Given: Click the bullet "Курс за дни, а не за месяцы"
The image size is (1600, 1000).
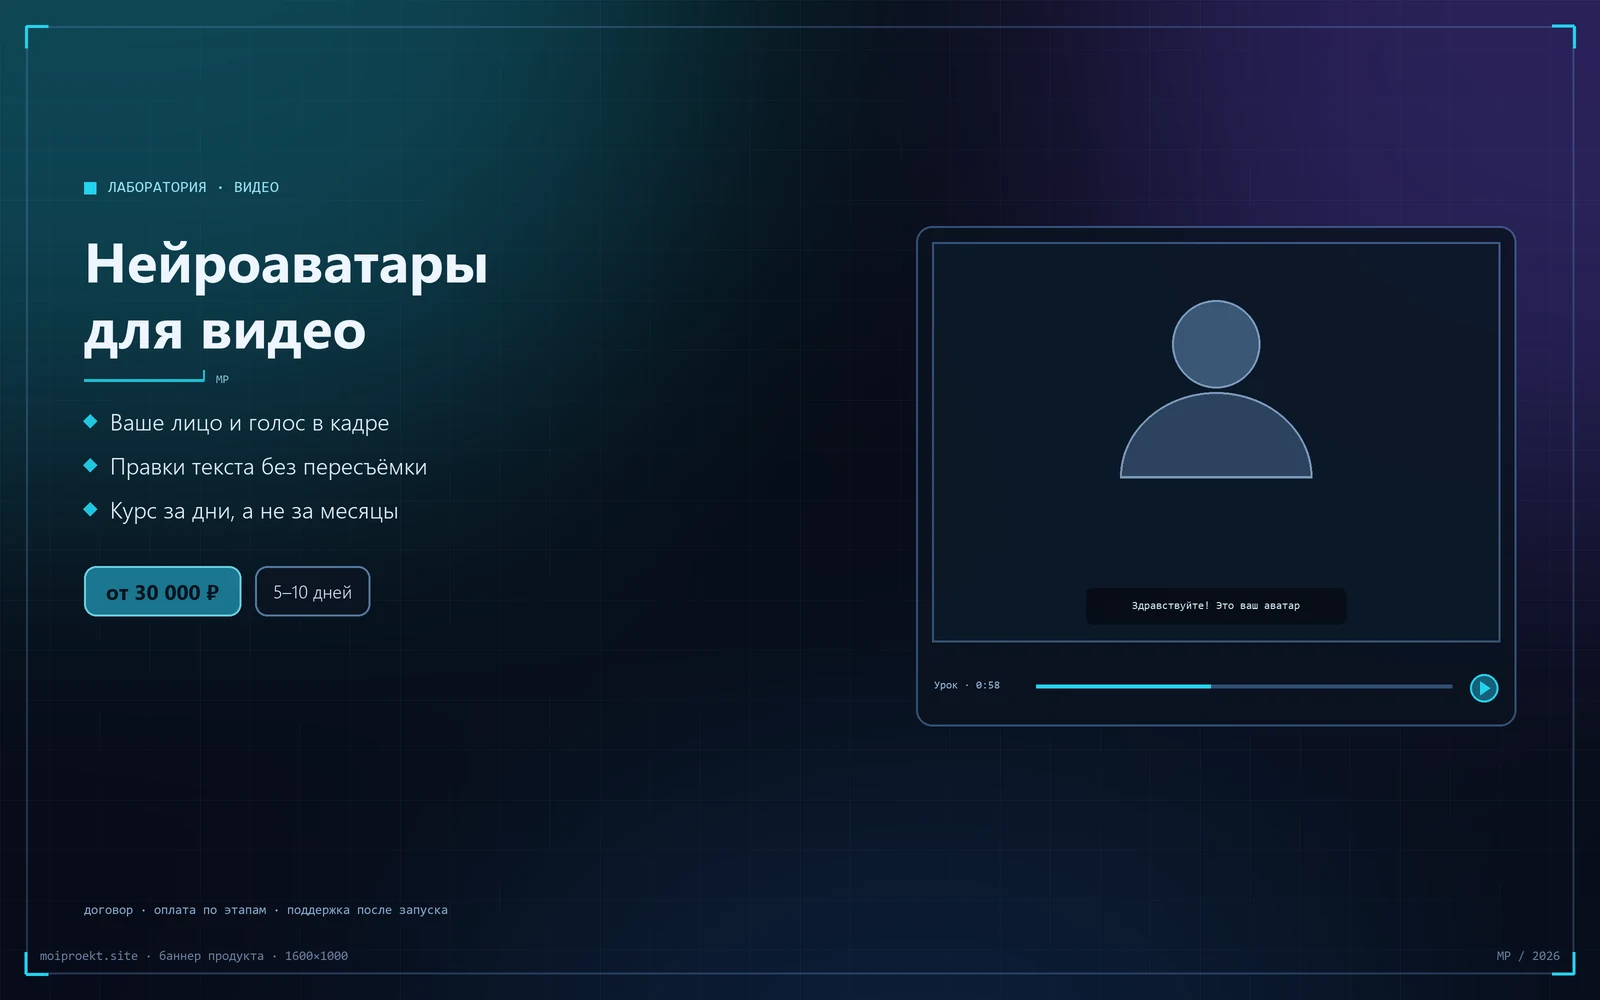Looking at the screenshot, I should tap(254, 511).
